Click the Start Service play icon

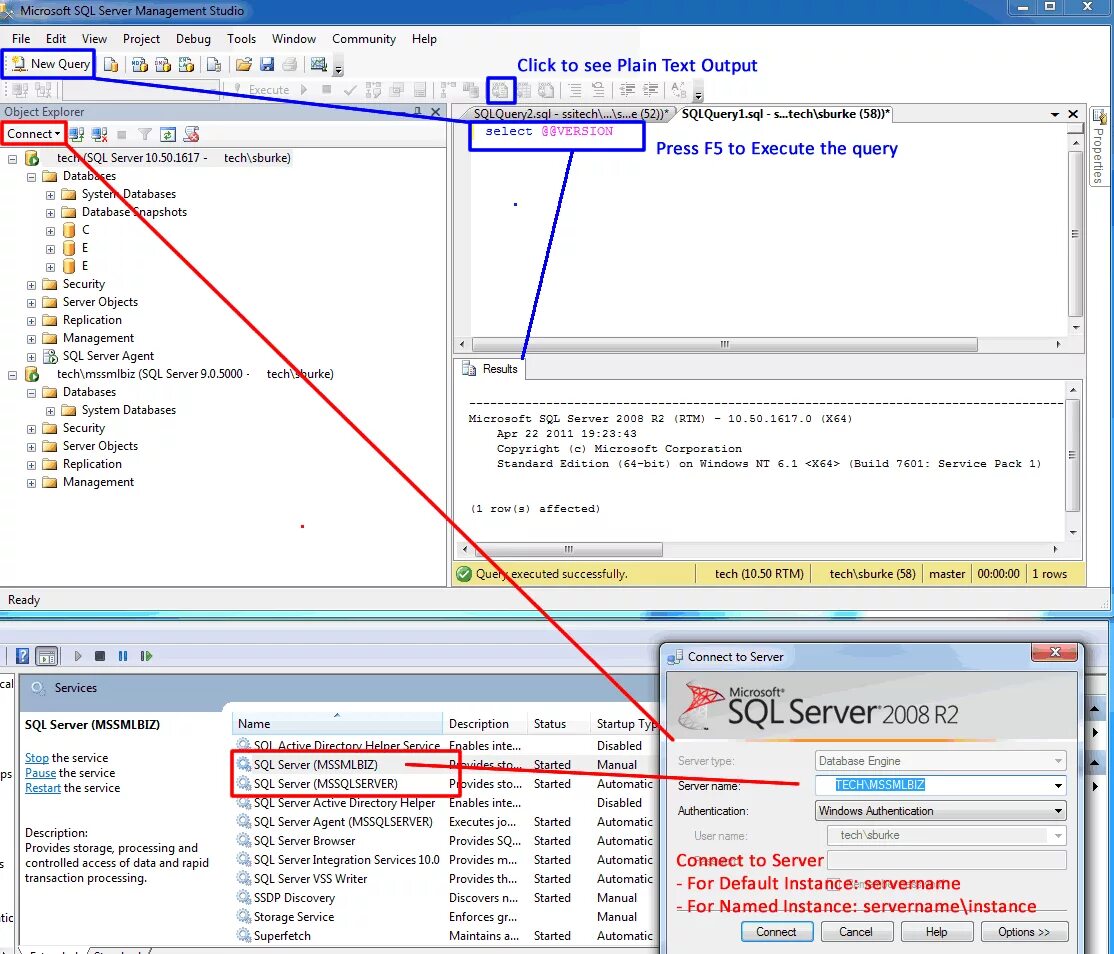click(x=77, y=656)
